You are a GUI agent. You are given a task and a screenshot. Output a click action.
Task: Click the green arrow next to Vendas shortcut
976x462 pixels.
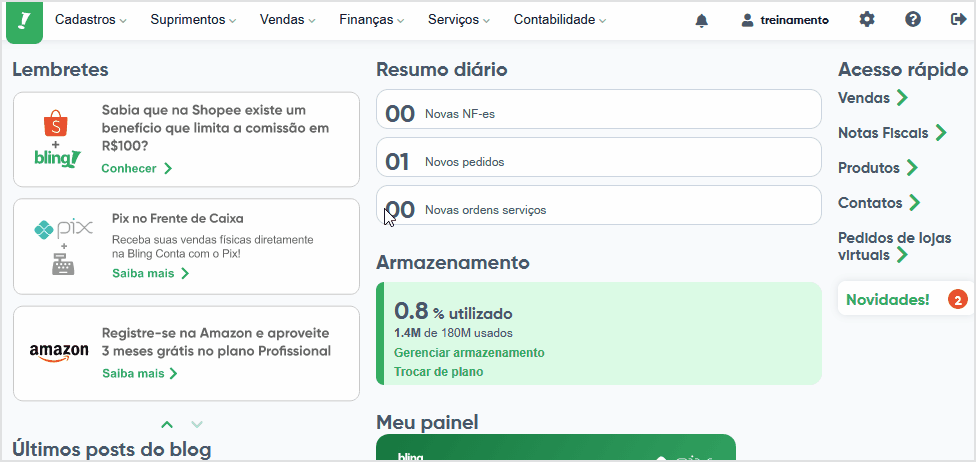tap(902, 98)
